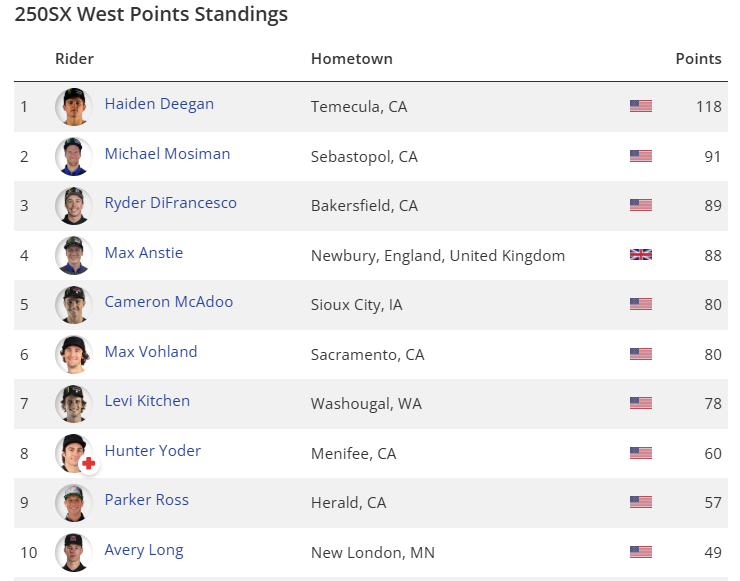Screen dimensions: 740x581
Task: Open Levi Kitchen's profile link
Action: coord(147,401)
